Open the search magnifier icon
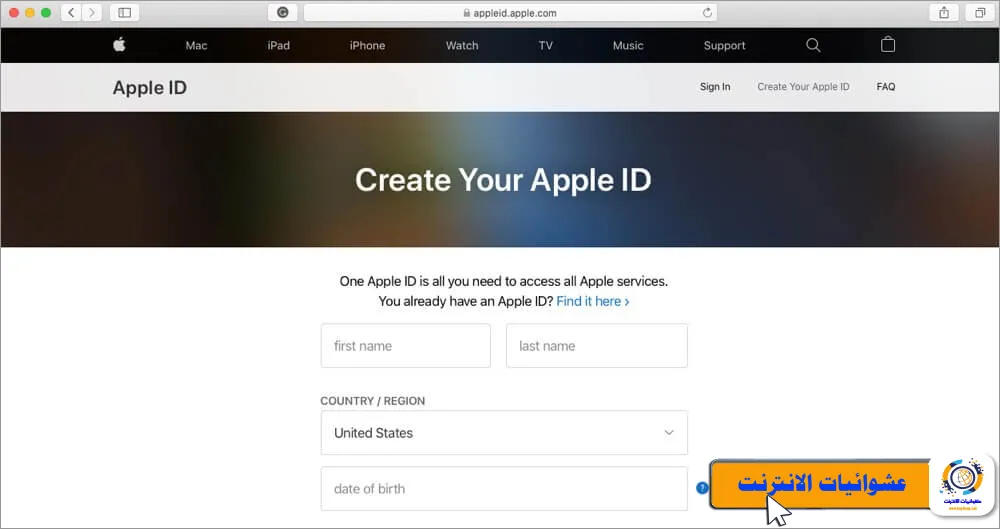 point(813,45)
